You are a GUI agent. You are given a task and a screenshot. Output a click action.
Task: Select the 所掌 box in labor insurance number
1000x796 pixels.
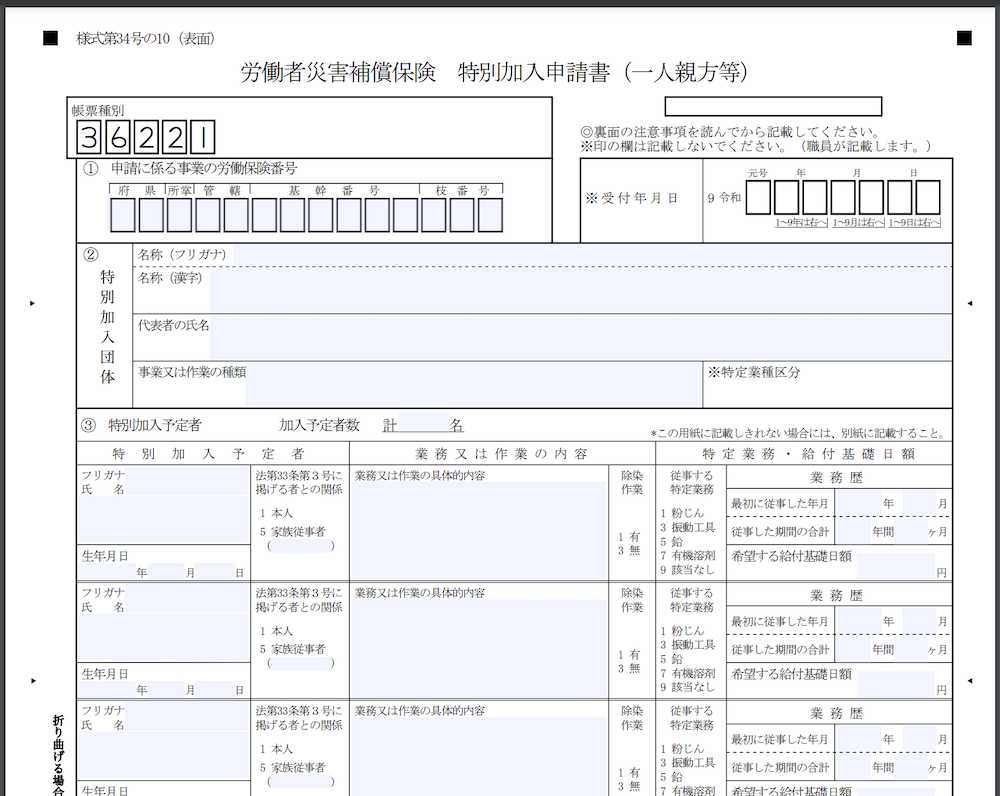(x=179, y=215)
